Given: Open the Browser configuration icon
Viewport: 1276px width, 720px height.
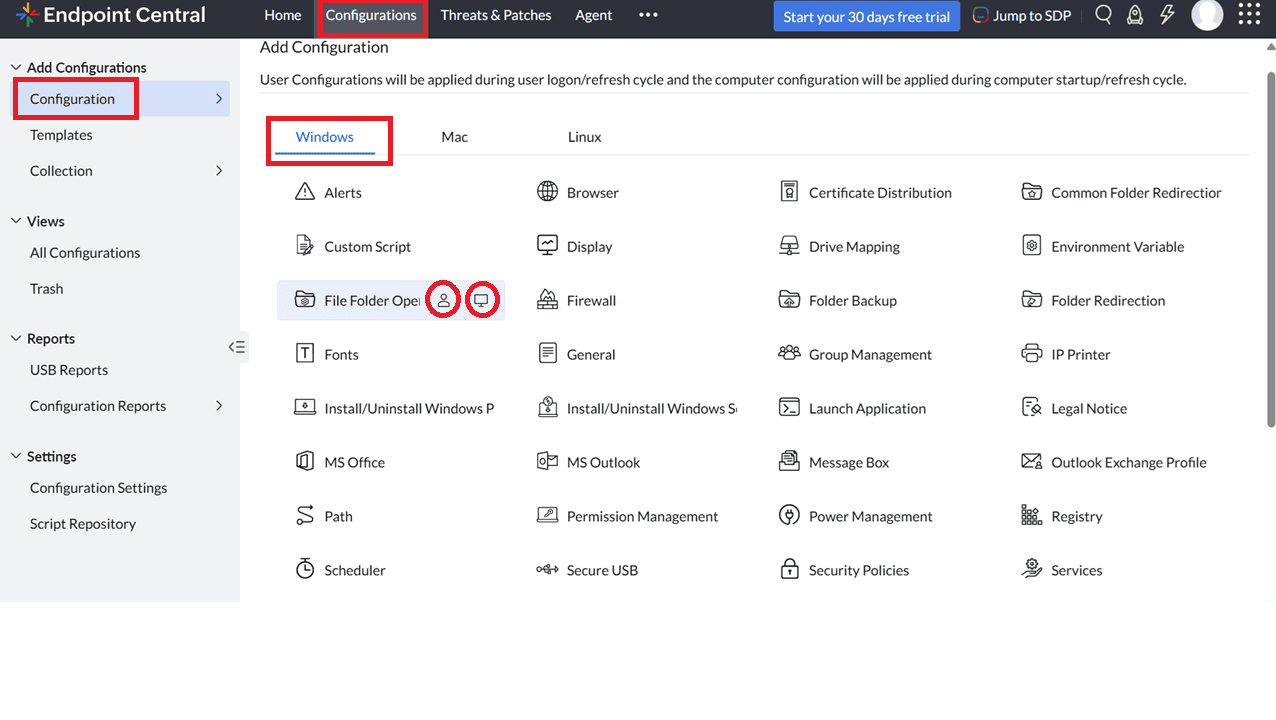Looking at the screenshot, I should click(x=547, y=191).
